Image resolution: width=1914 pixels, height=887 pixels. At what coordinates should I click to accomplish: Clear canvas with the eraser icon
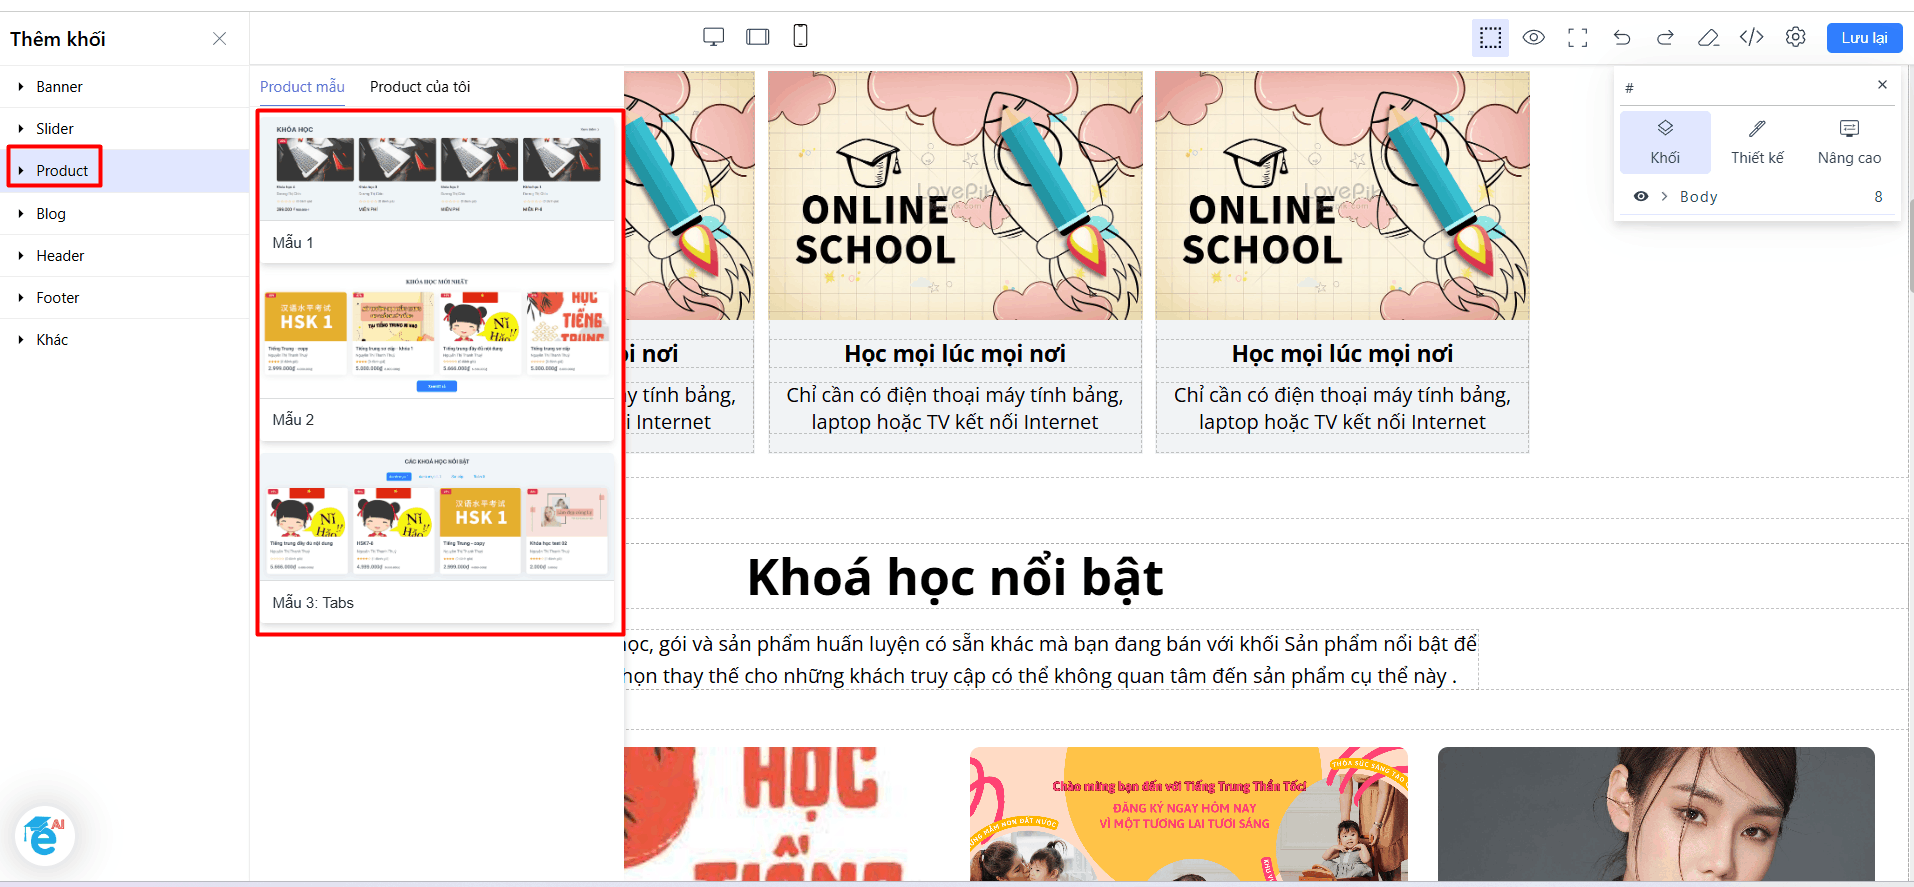(1708, 38)
